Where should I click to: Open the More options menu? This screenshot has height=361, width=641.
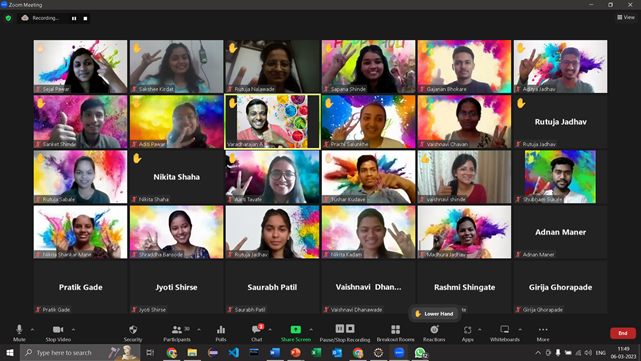(x=543, y=333)
